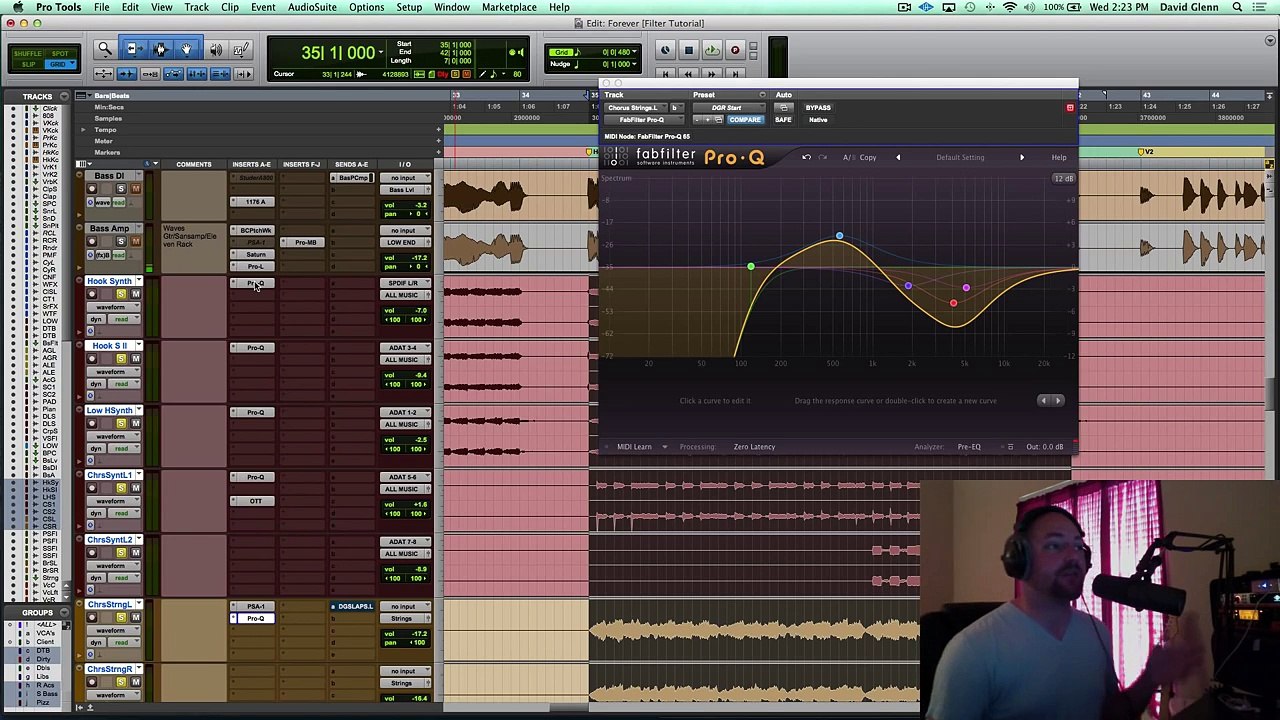Click the Pro-Q undo arrow icon
Image resolution: width=1280 pixels, height=720 pixels.
[807, 157]
